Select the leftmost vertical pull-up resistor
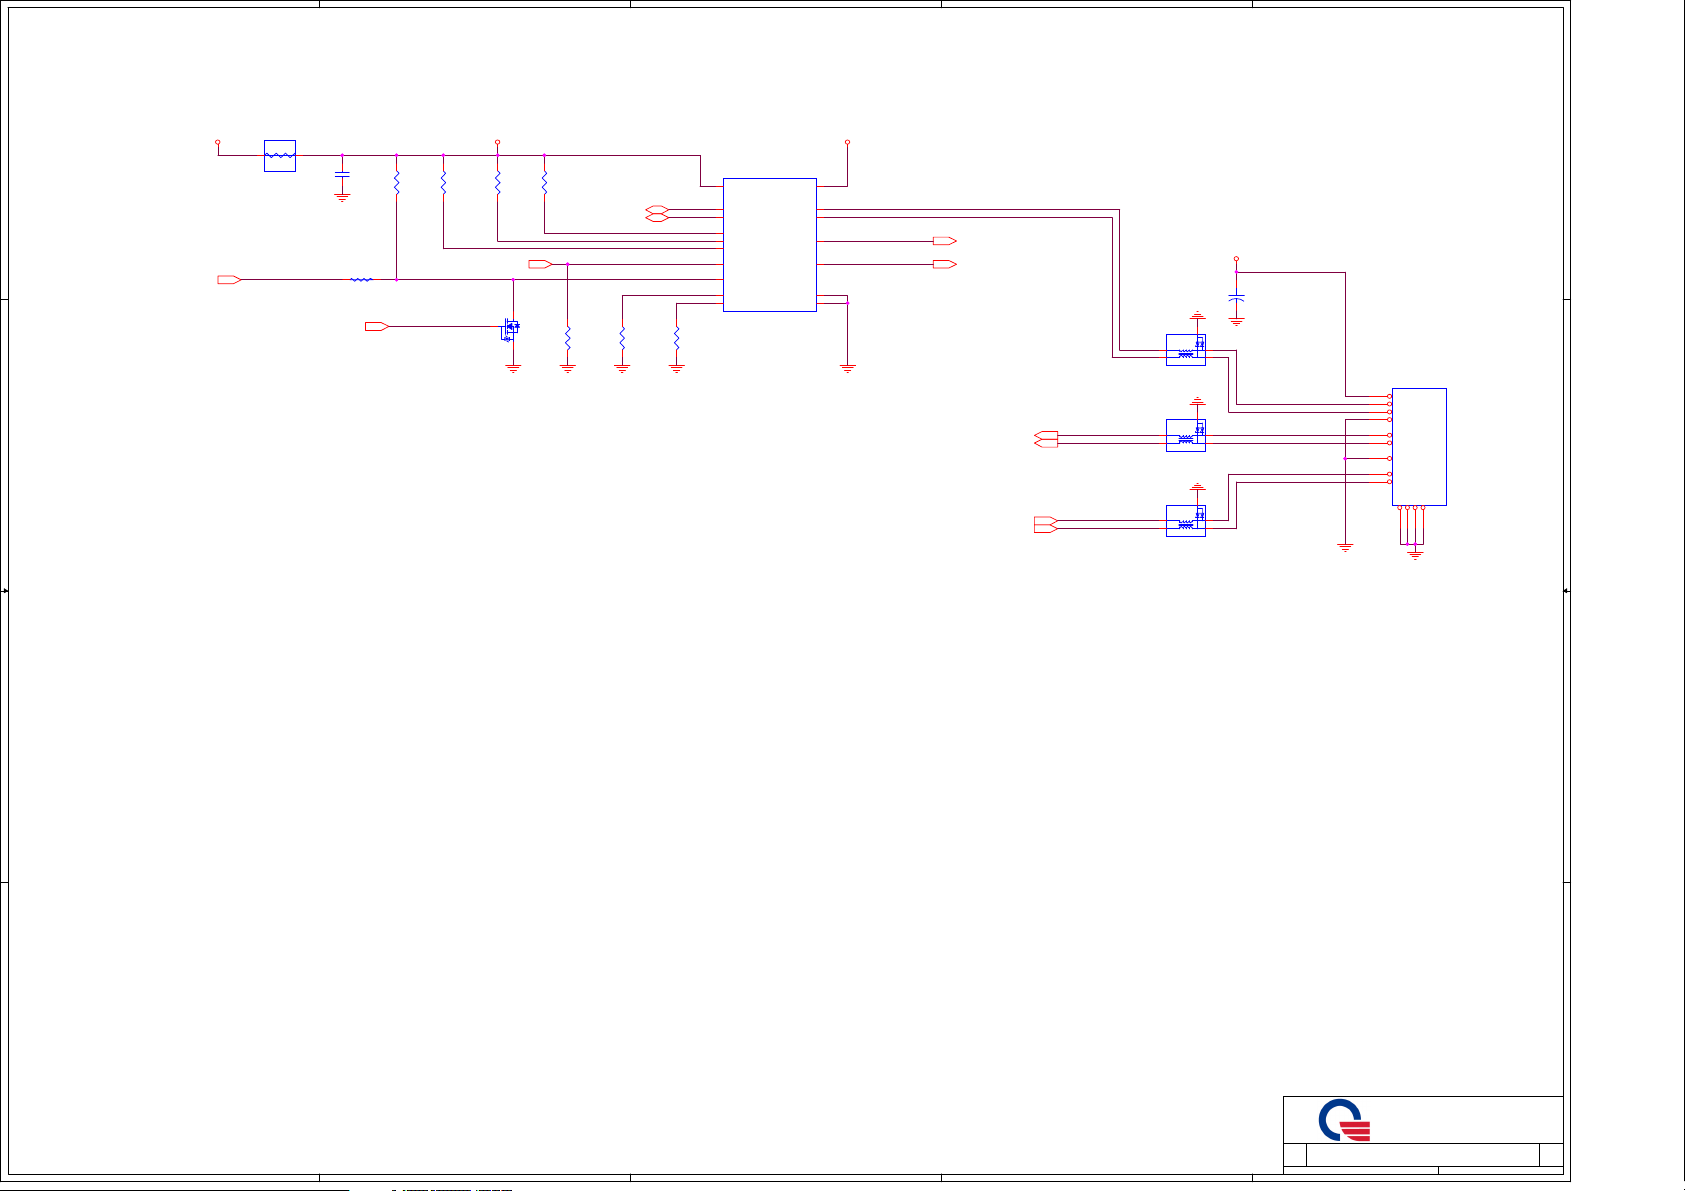This screenshot has height=1191, width=1685. (x=397, y=183)
